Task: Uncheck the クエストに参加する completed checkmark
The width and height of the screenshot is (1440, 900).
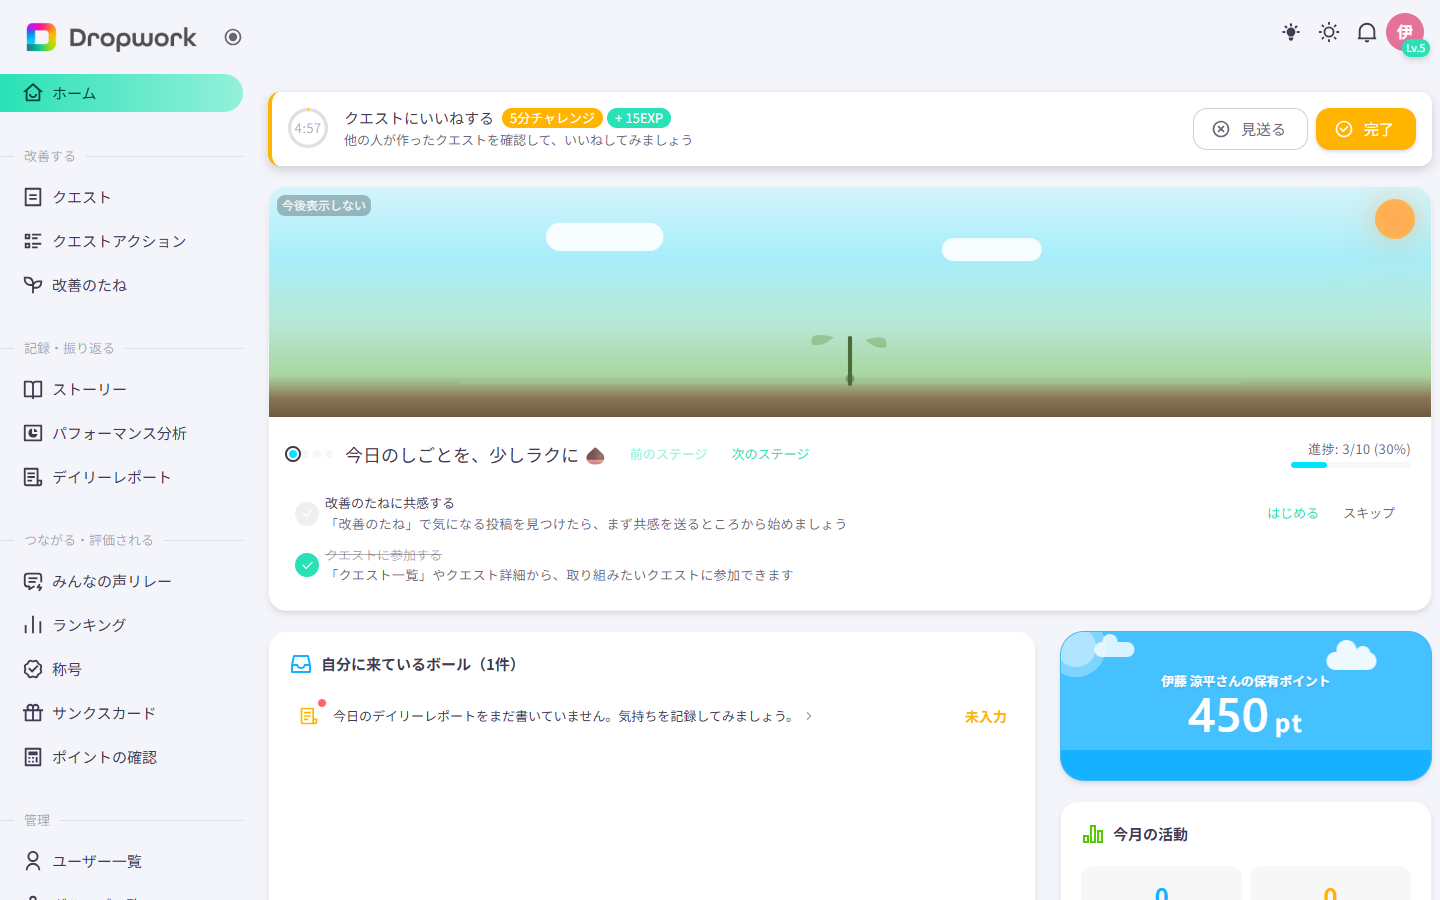Action: (x=307, y=565)
